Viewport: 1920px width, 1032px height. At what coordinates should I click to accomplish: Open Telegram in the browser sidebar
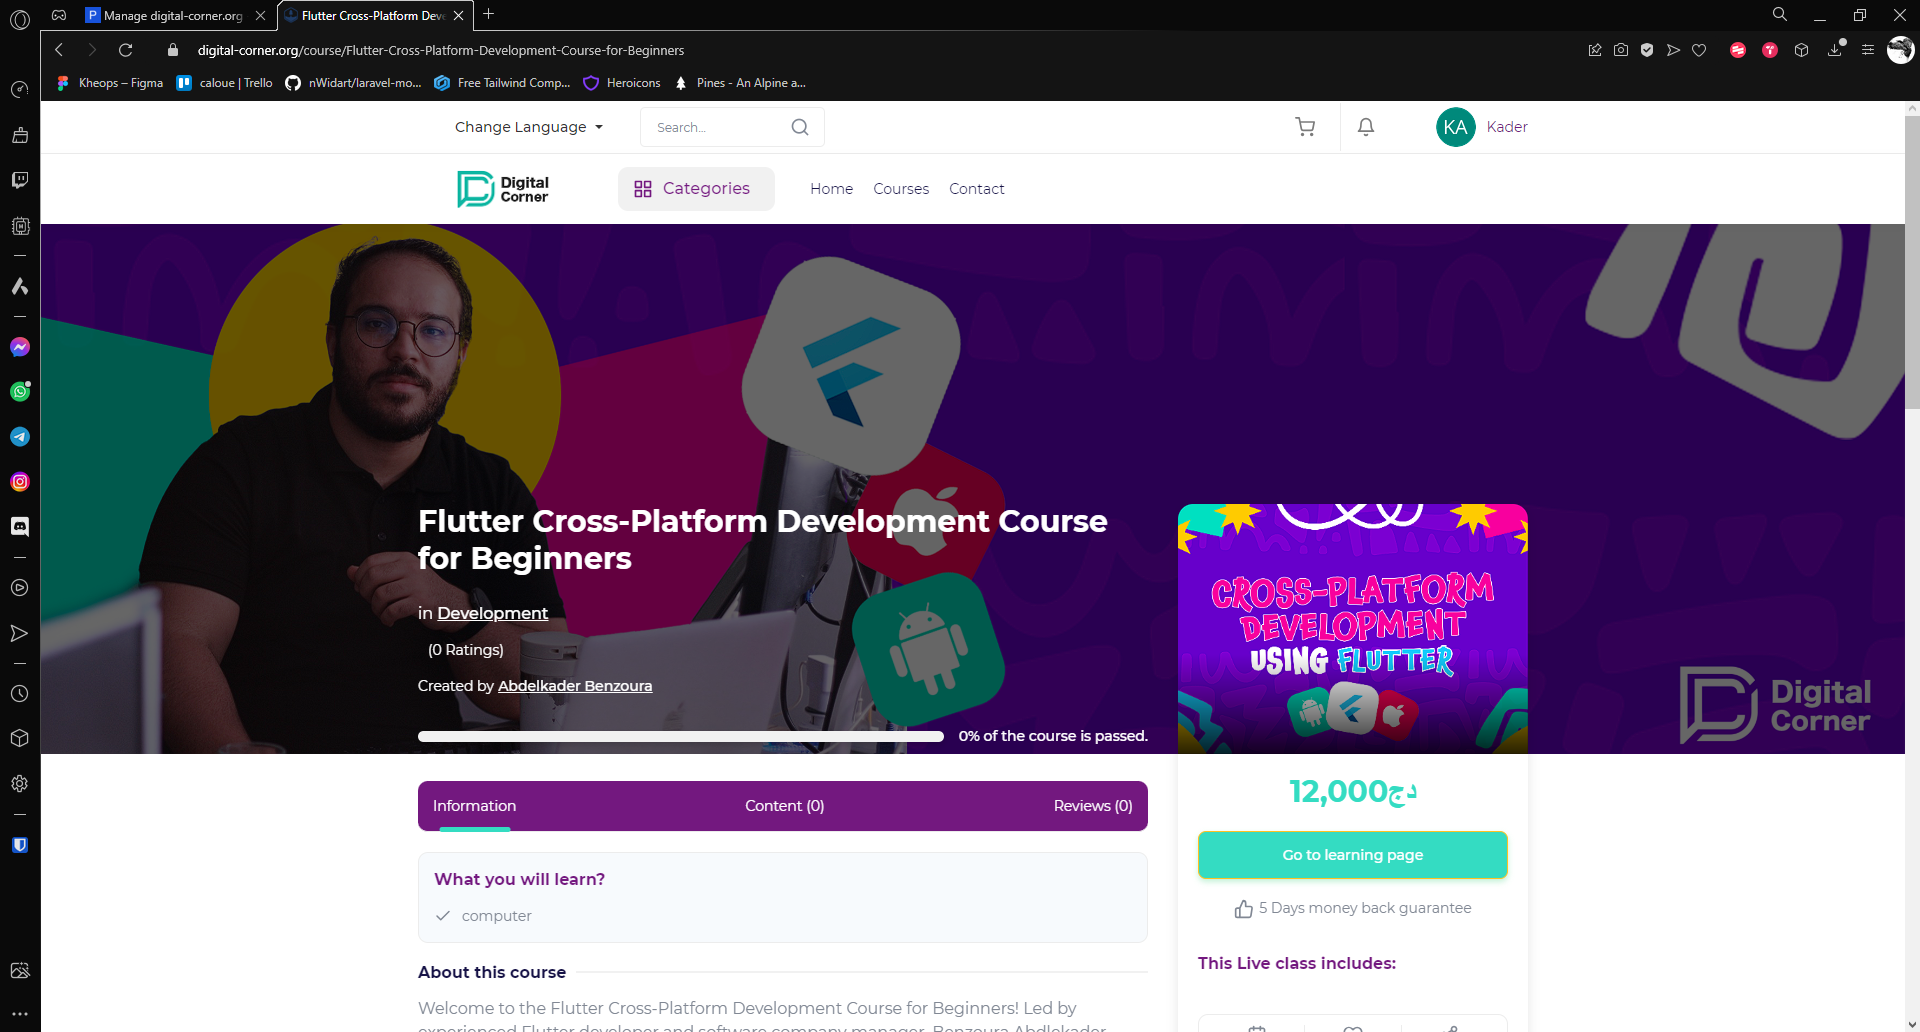[x=20, y=437]
